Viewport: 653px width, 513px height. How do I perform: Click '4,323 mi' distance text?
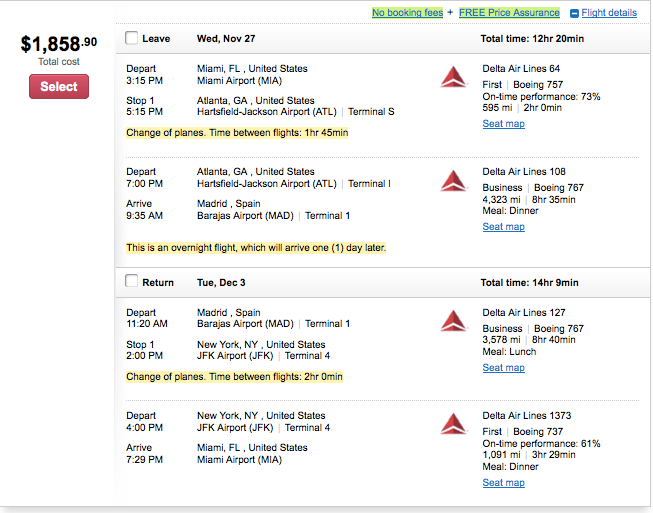[501, 199]
